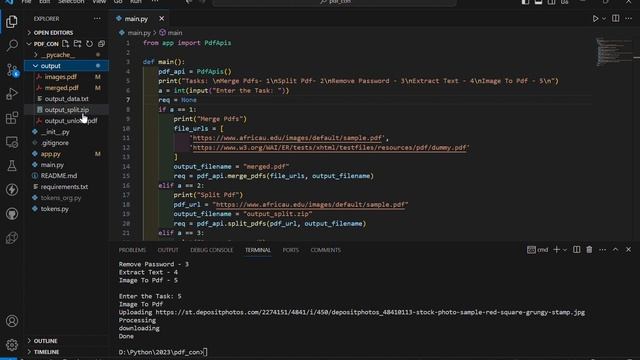Open the Thunder lightning bolt icon
The image size is (640, 360).
[12, 189]
